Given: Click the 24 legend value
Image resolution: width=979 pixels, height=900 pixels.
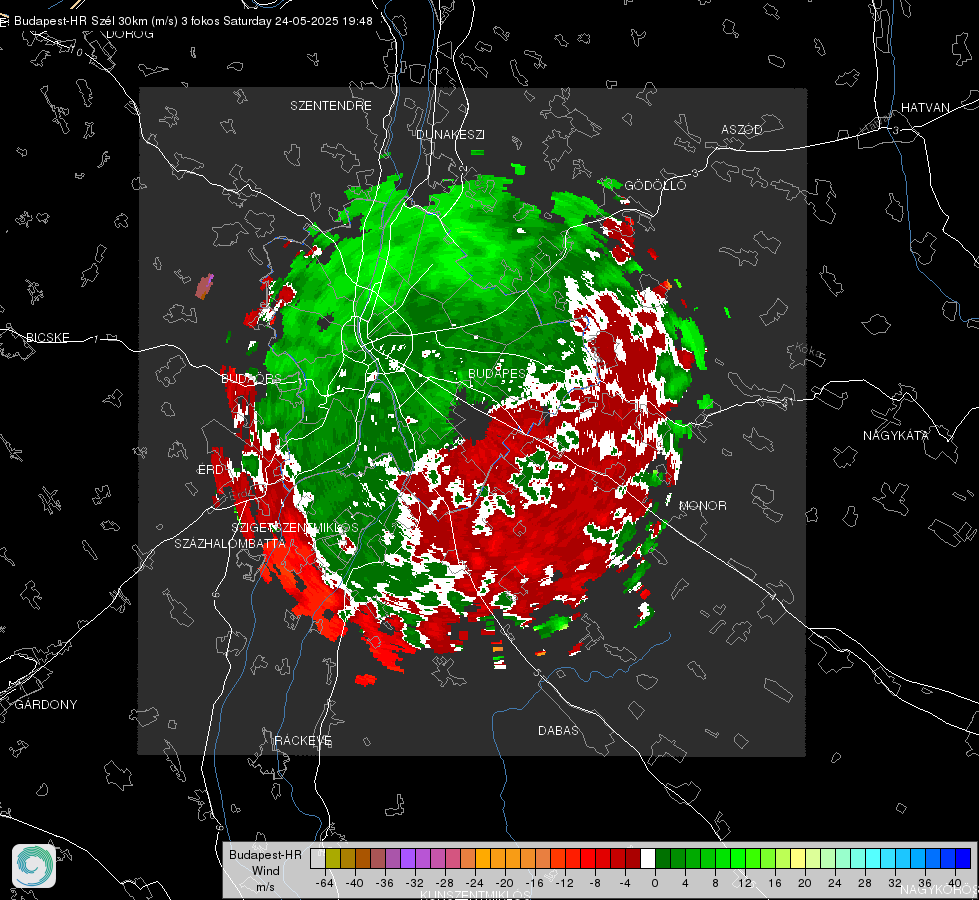Looking at the screenshot, I should point(835,883).
